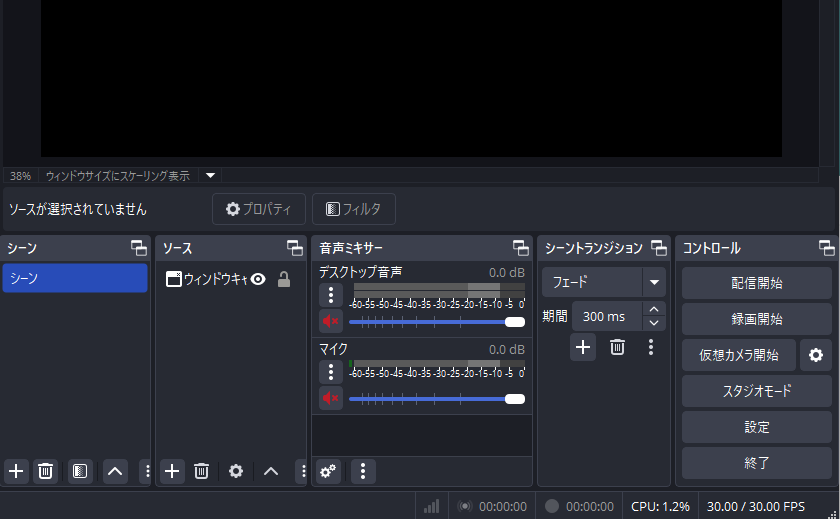Expand the preview scaling dropdown arrow
Image resolution: width=840 pixels, height=519 pixels.
click(x=210, y=175)
